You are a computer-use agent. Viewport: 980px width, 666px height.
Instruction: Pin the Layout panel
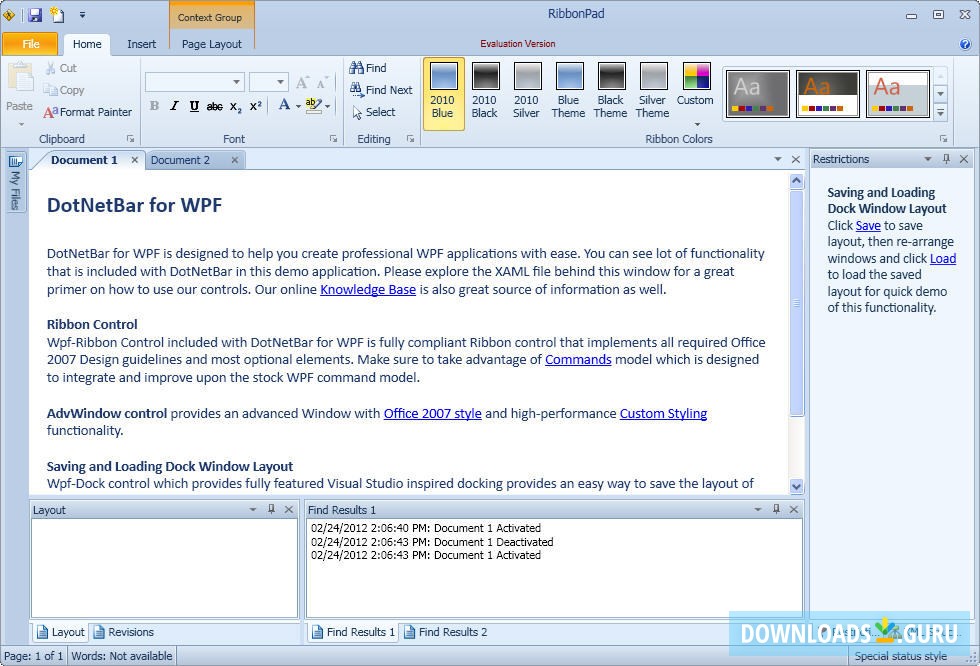click(x=271, y=509)
